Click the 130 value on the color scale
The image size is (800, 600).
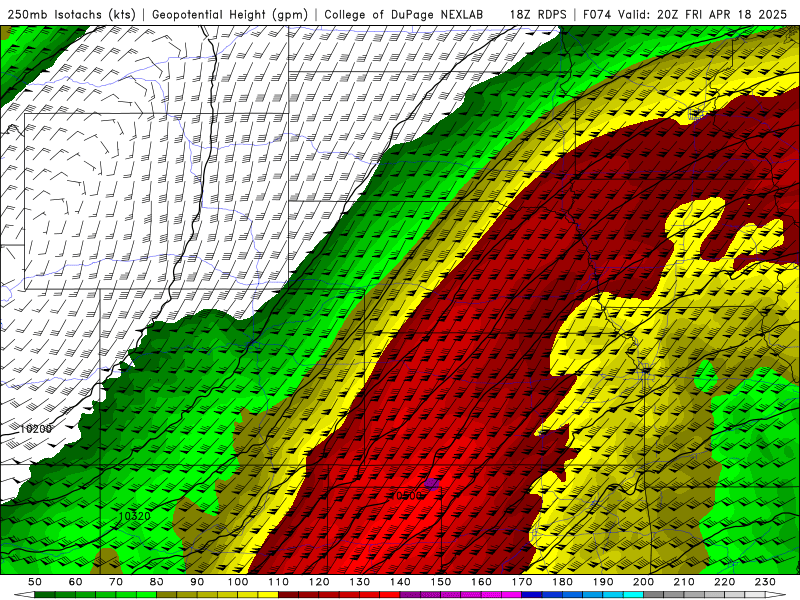(x=360, y=582)
